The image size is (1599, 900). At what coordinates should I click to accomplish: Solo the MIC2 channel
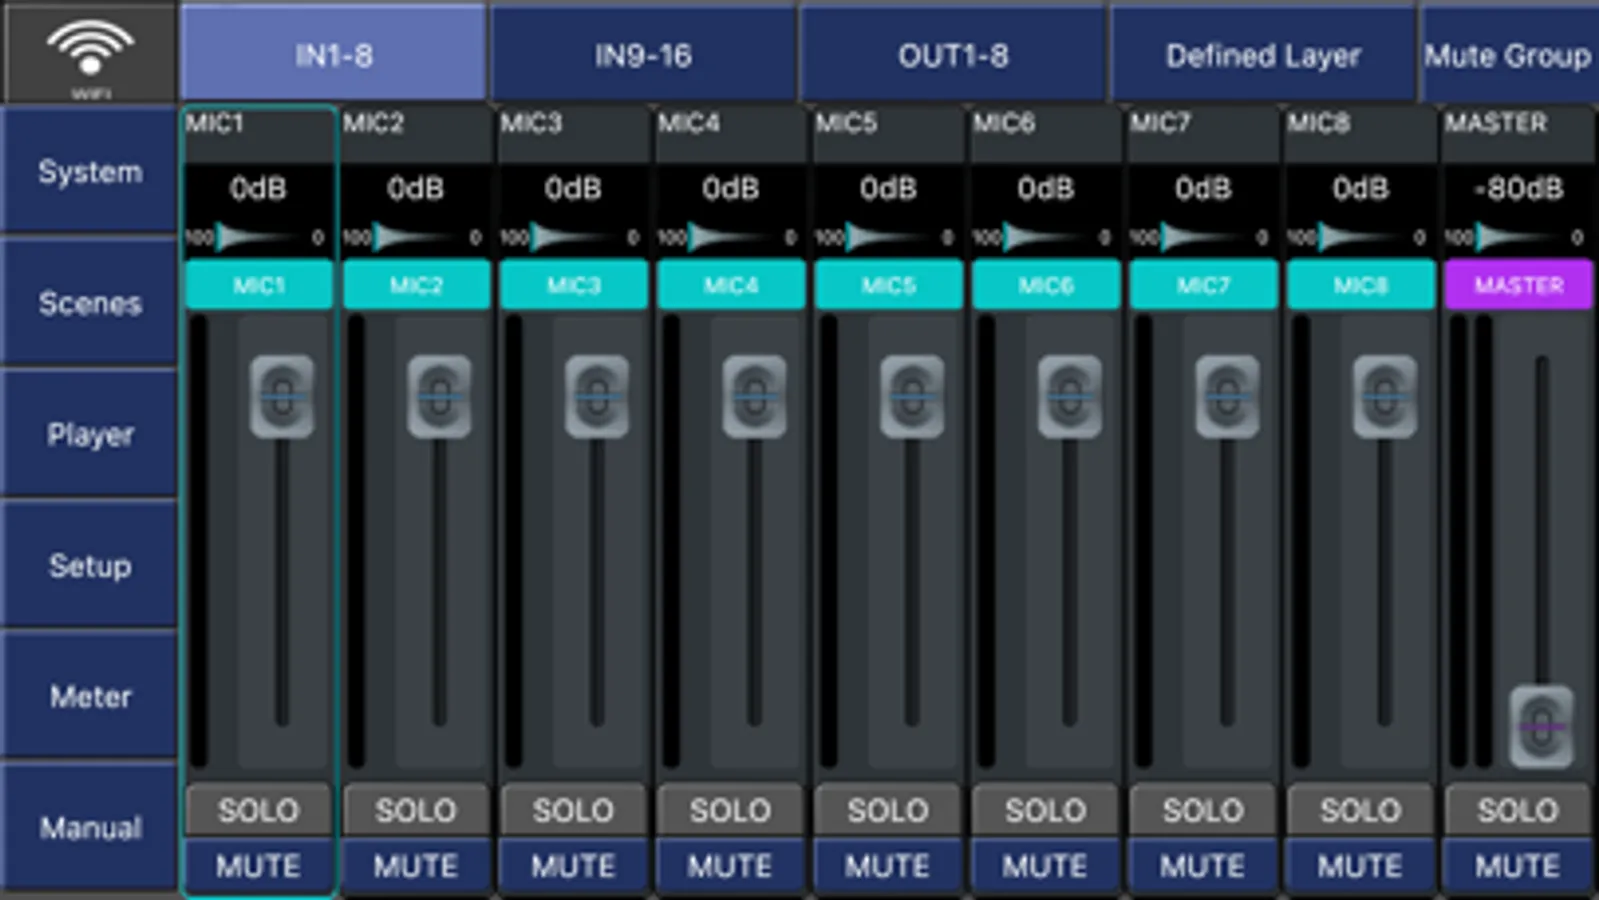click(416, 810)
